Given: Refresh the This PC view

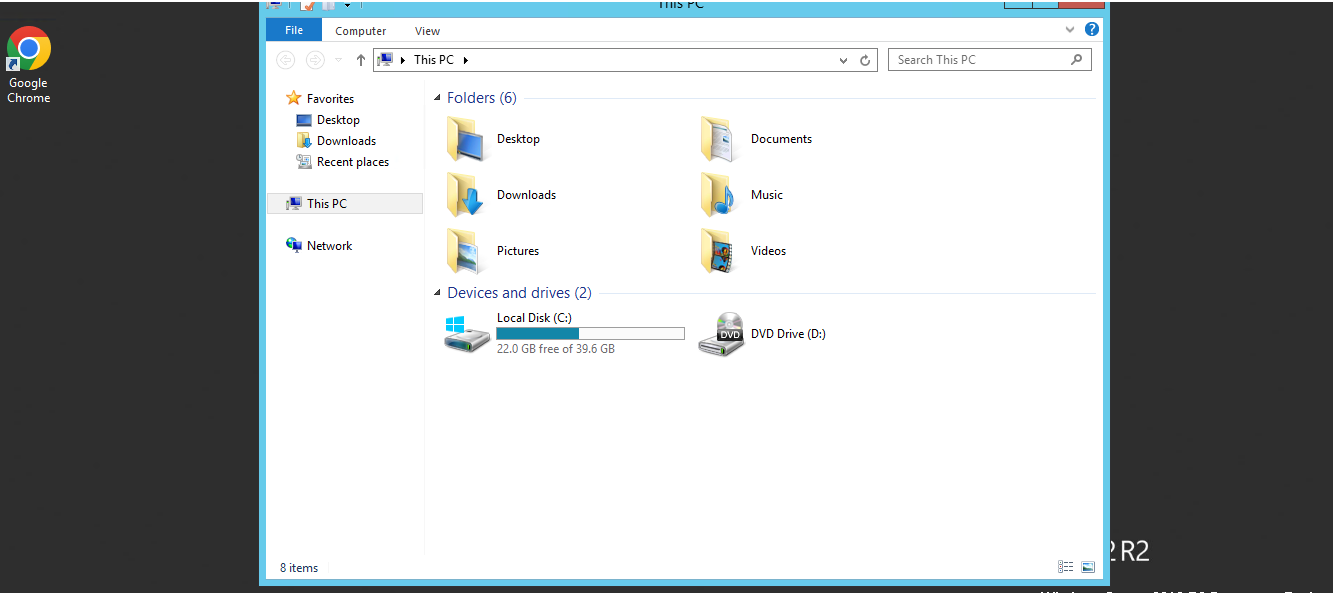Looking at the screenshot, I should [866, 60].
